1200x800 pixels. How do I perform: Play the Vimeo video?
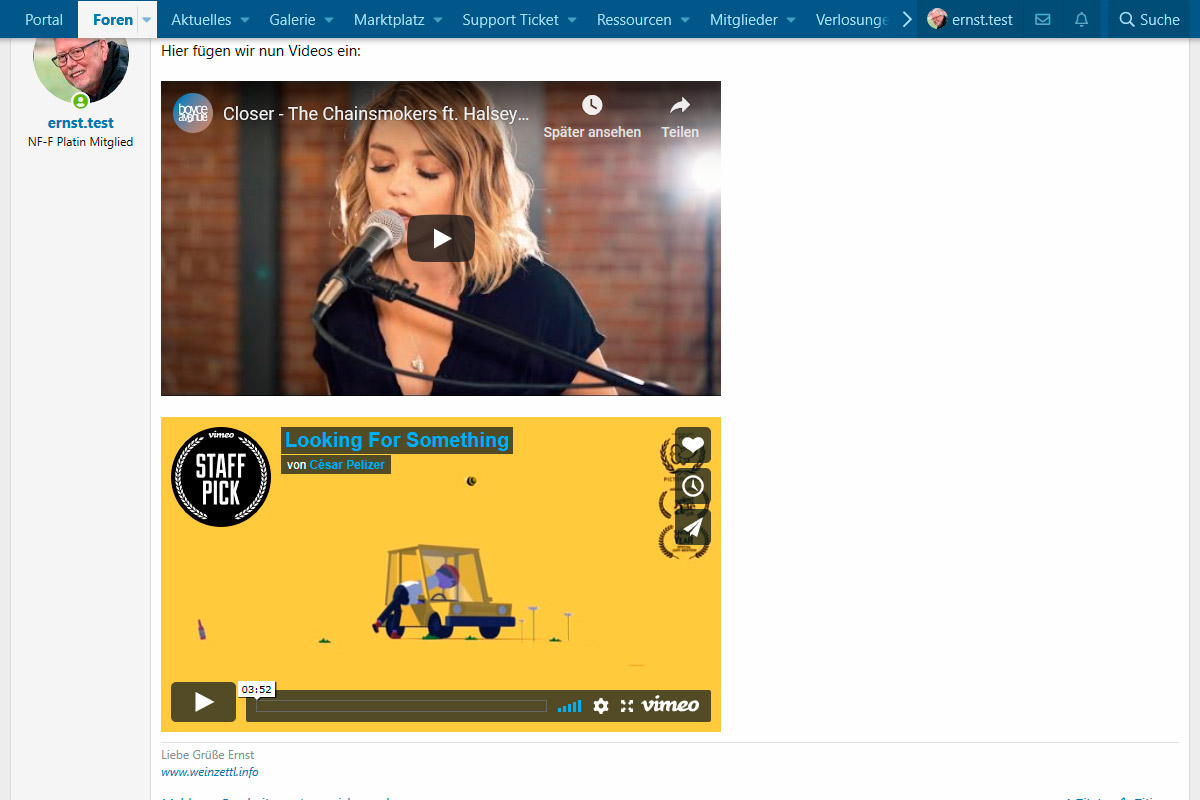(x=203, y=702)
